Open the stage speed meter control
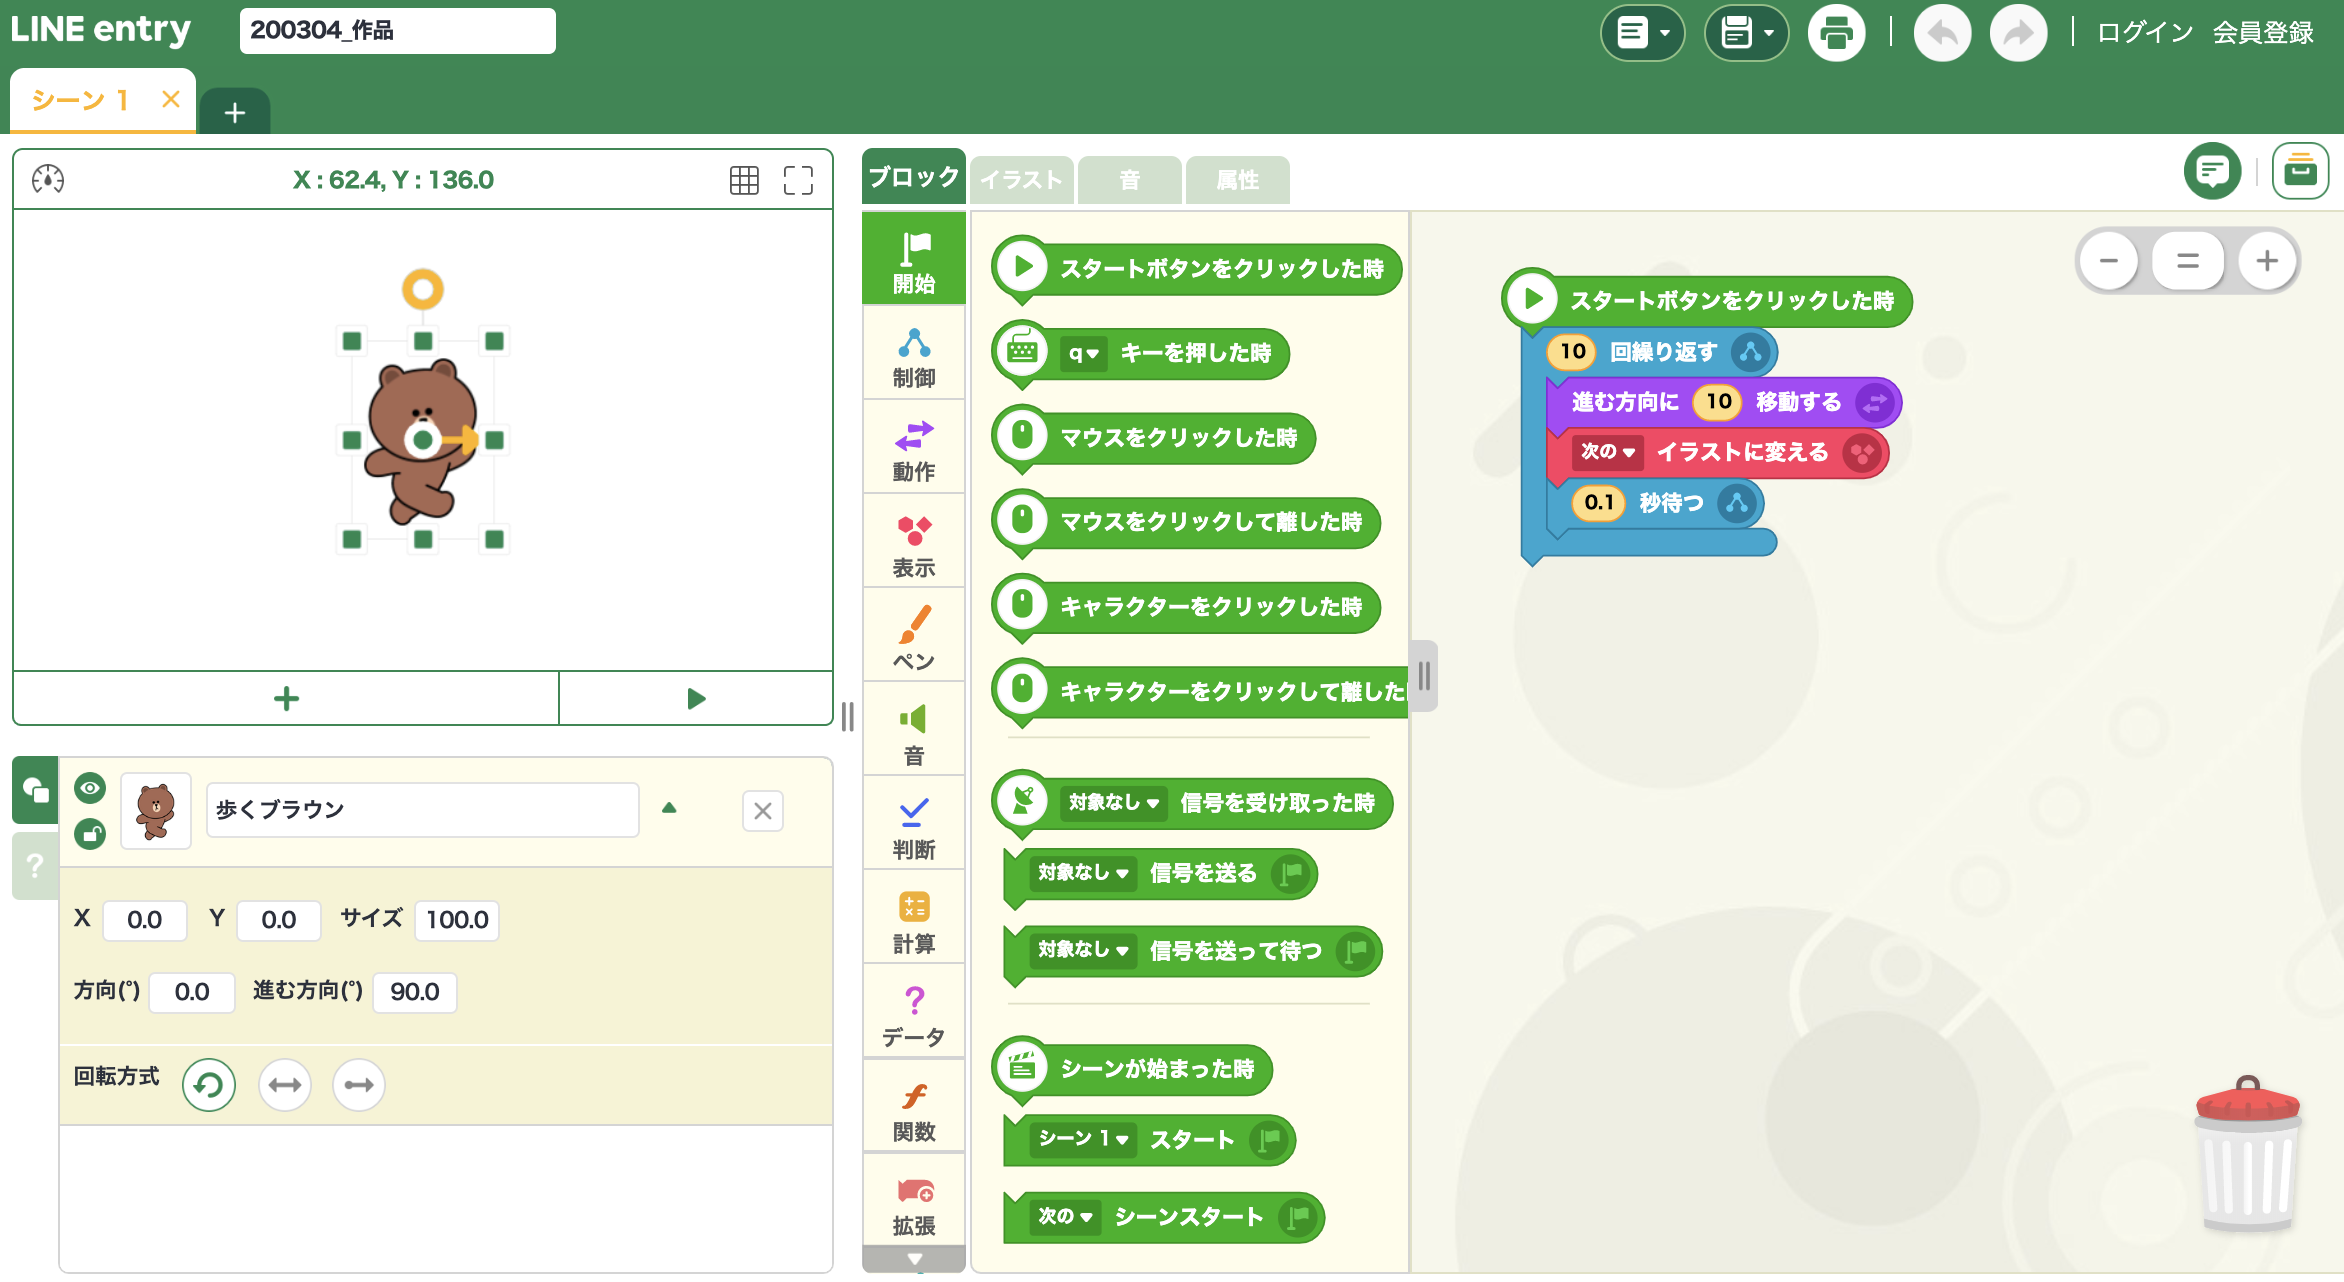Screen dimensions: 2344x1282 tap(48, 179)
